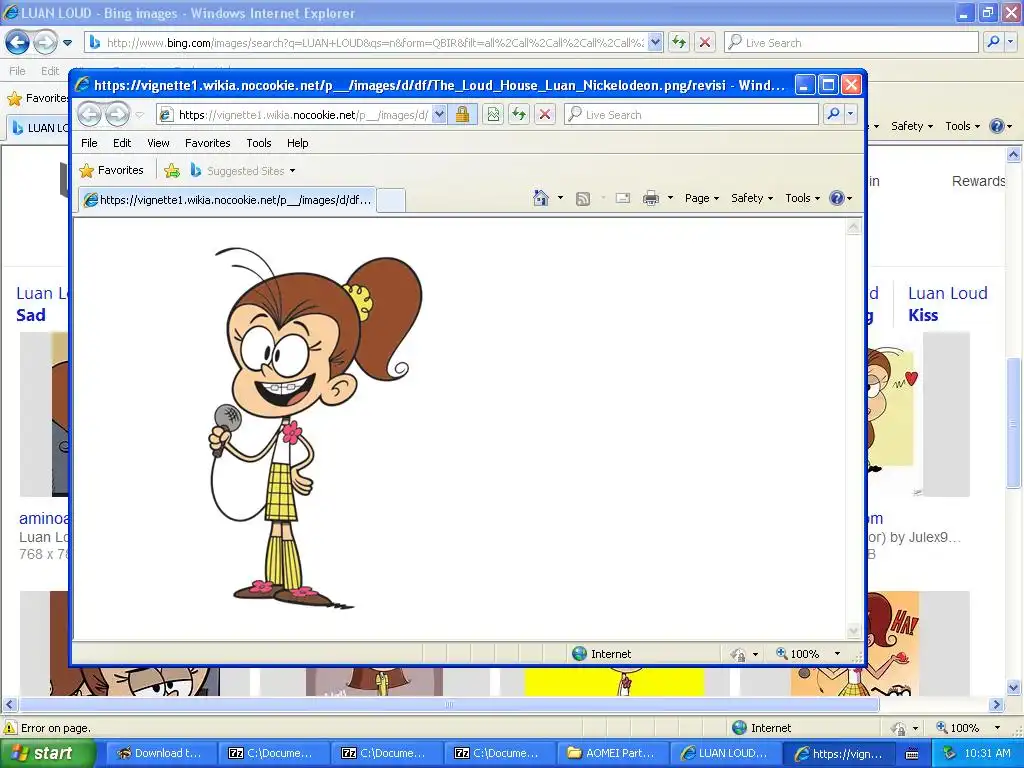Click the Read Mail icon
Screen dimensions: 1024x768
(623, 198)
